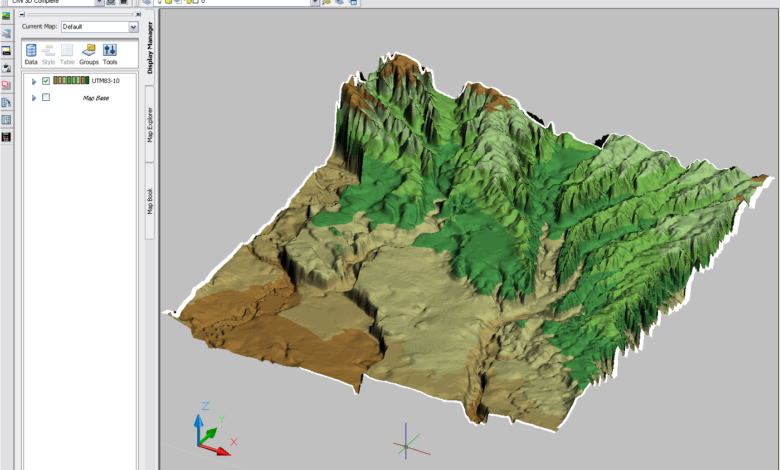
Task: Select the Display Manager tab
Action: 150,50
